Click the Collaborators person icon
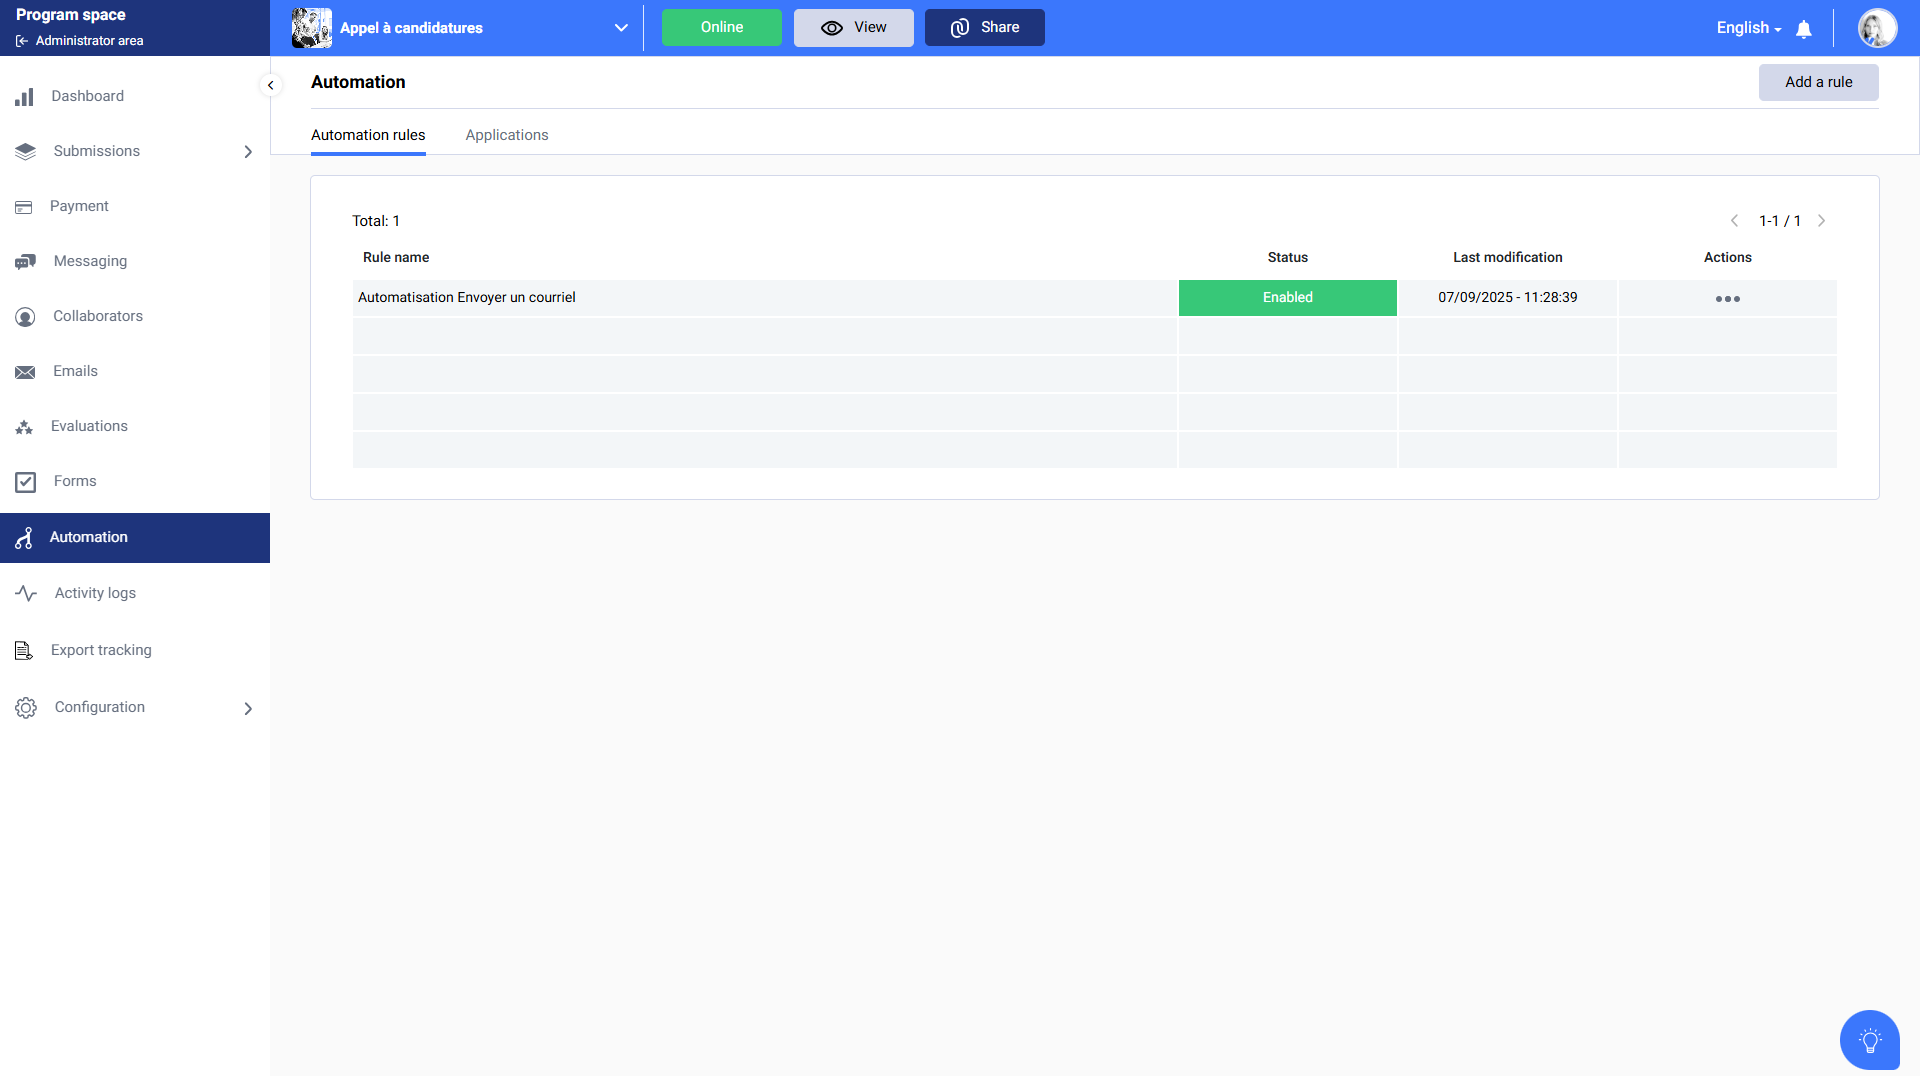Screen dimensions: 1920x1080 click(25, 317)
